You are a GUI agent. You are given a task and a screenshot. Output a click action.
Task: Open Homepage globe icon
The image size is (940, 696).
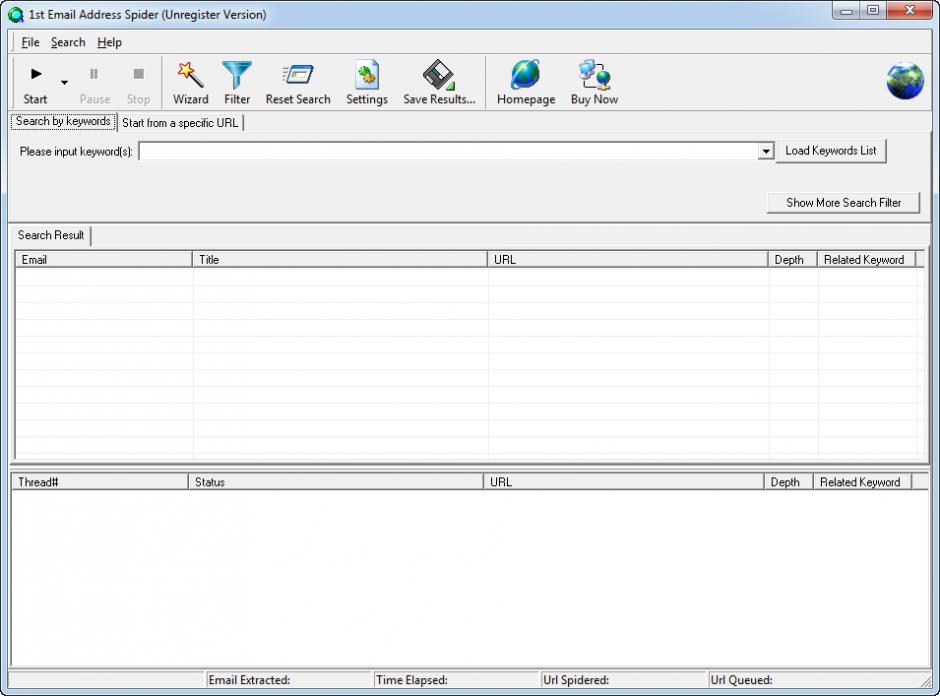(526, 75)
